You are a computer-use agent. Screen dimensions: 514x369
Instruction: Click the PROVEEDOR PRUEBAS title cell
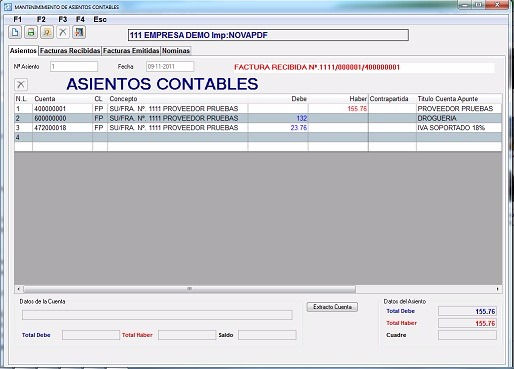pos(459,109)
